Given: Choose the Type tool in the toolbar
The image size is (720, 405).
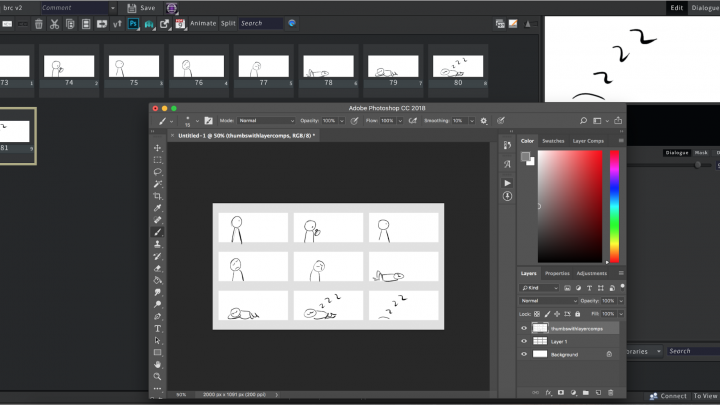Looking at the screenshot, I should point(158,328).
